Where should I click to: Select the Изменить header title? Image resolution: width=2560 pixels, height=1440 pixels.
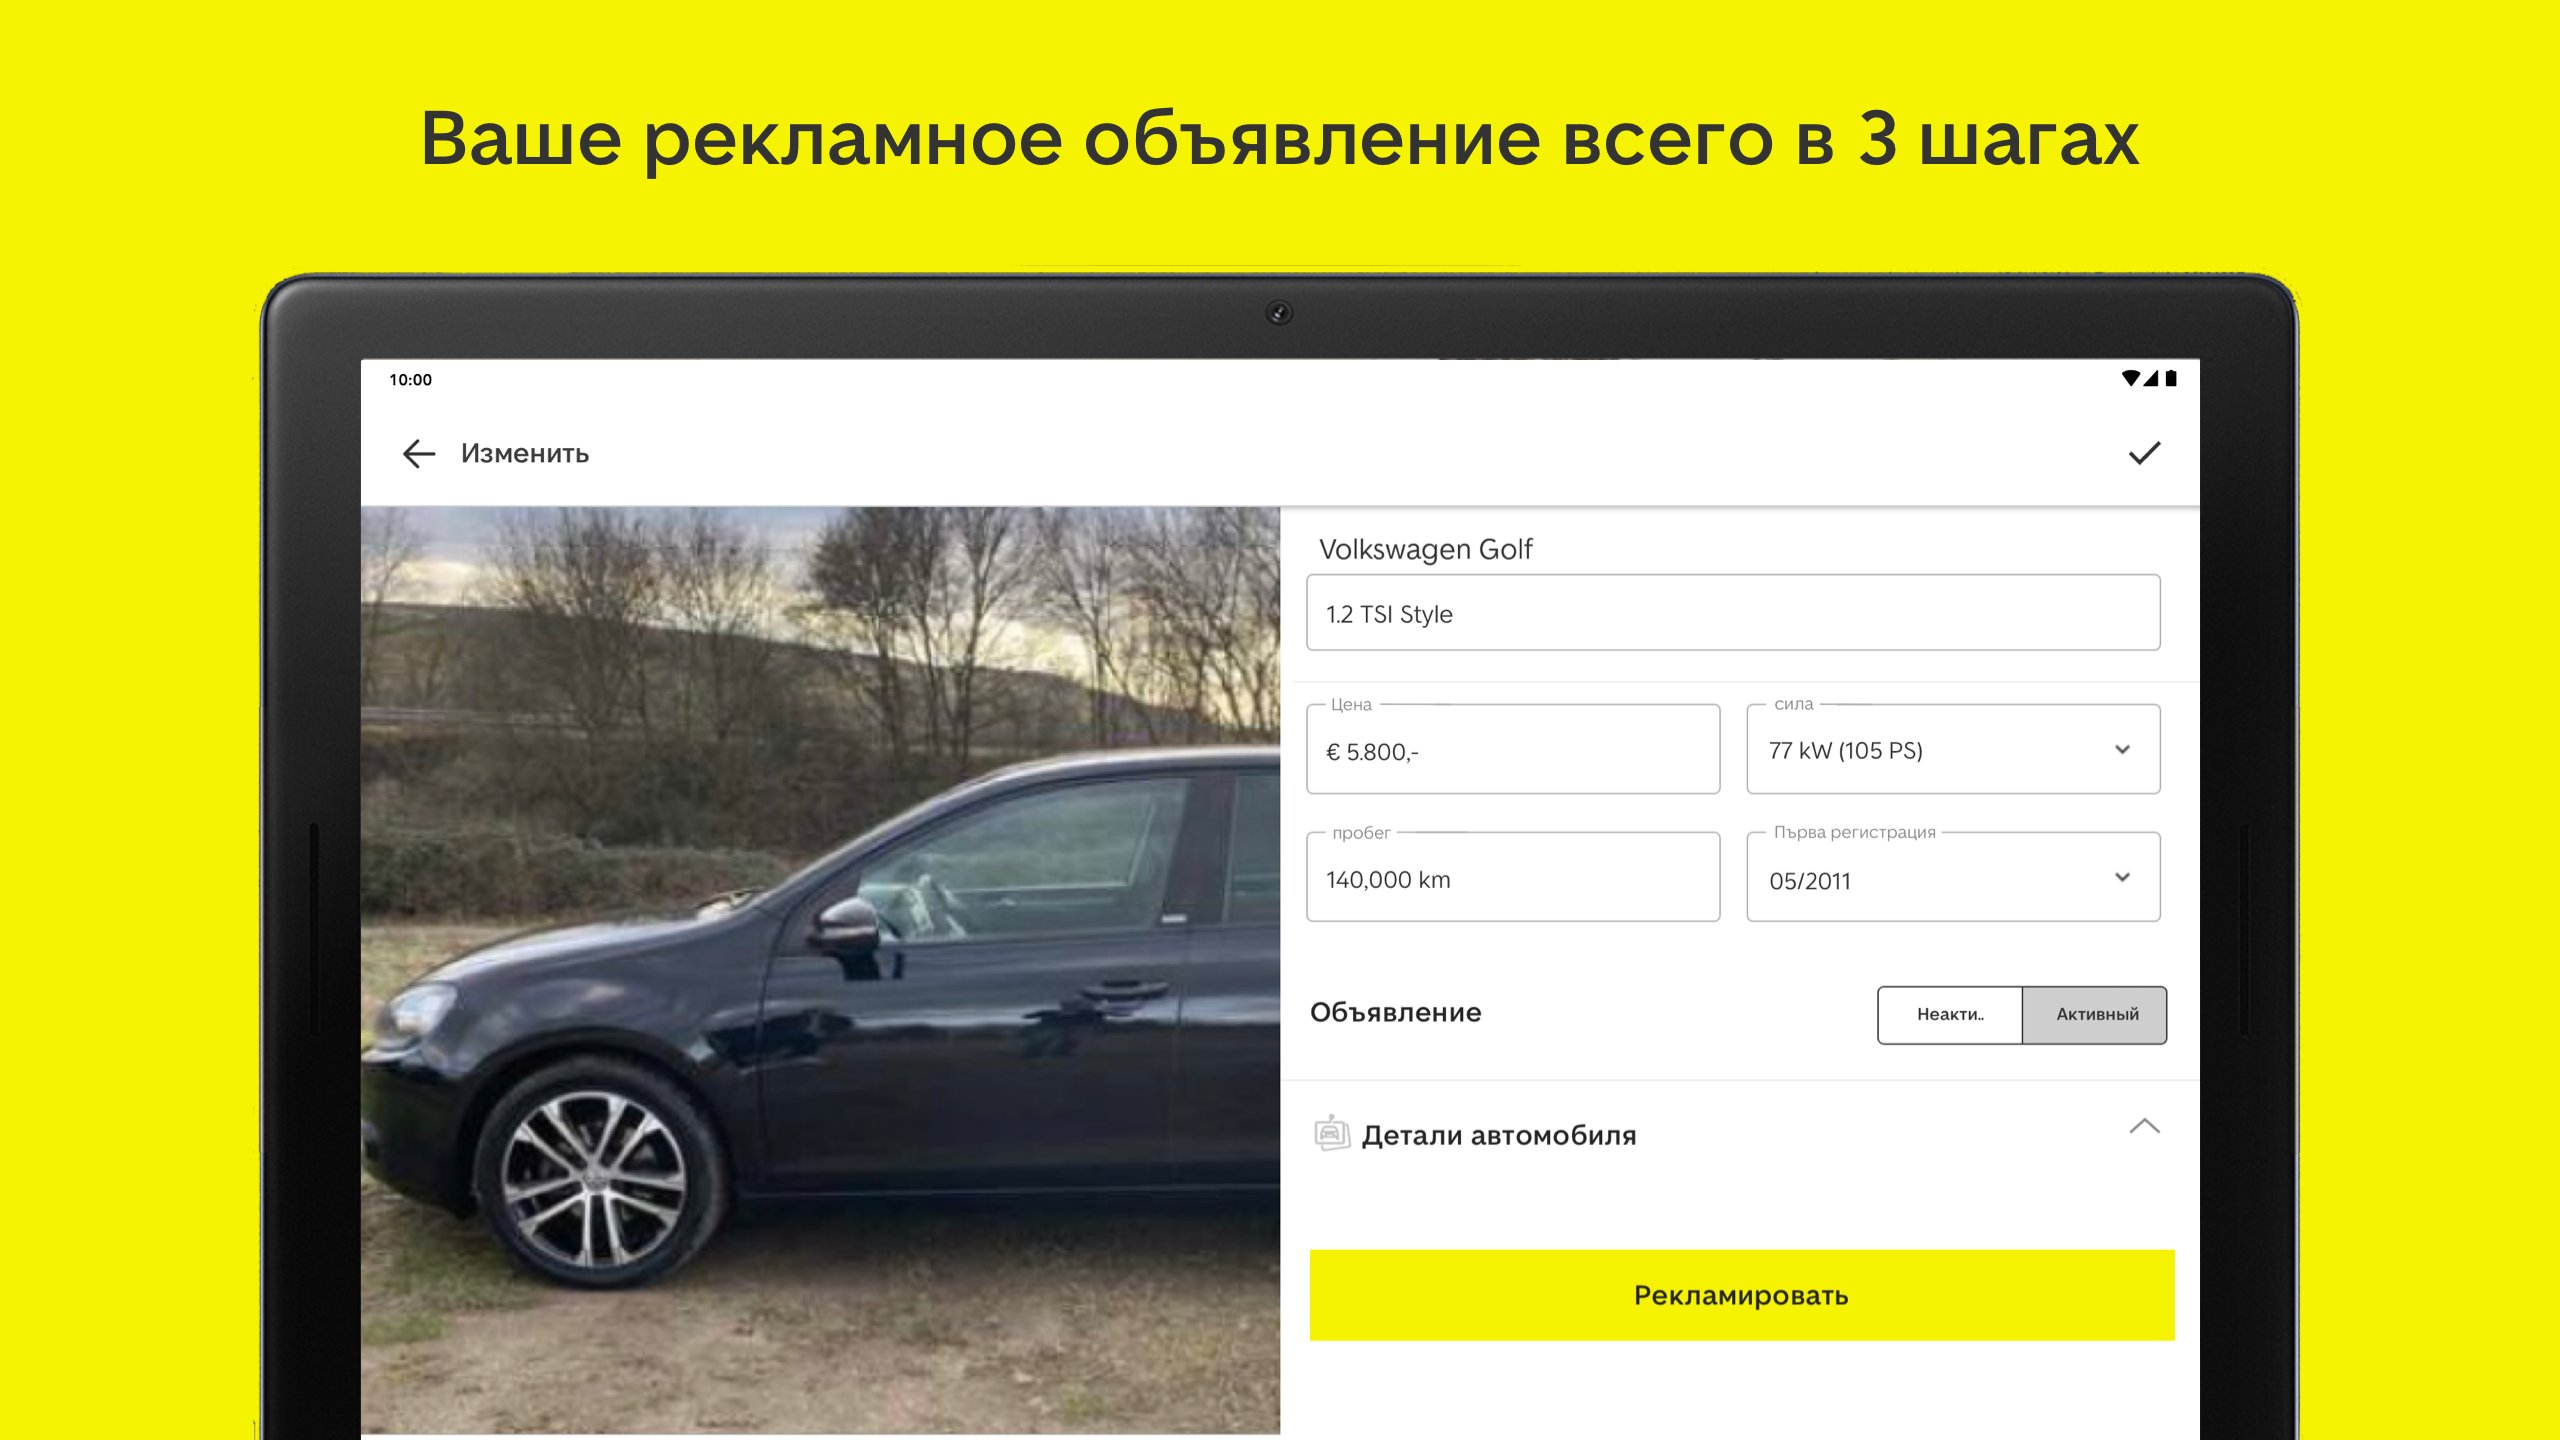click(x=525, y=454)
